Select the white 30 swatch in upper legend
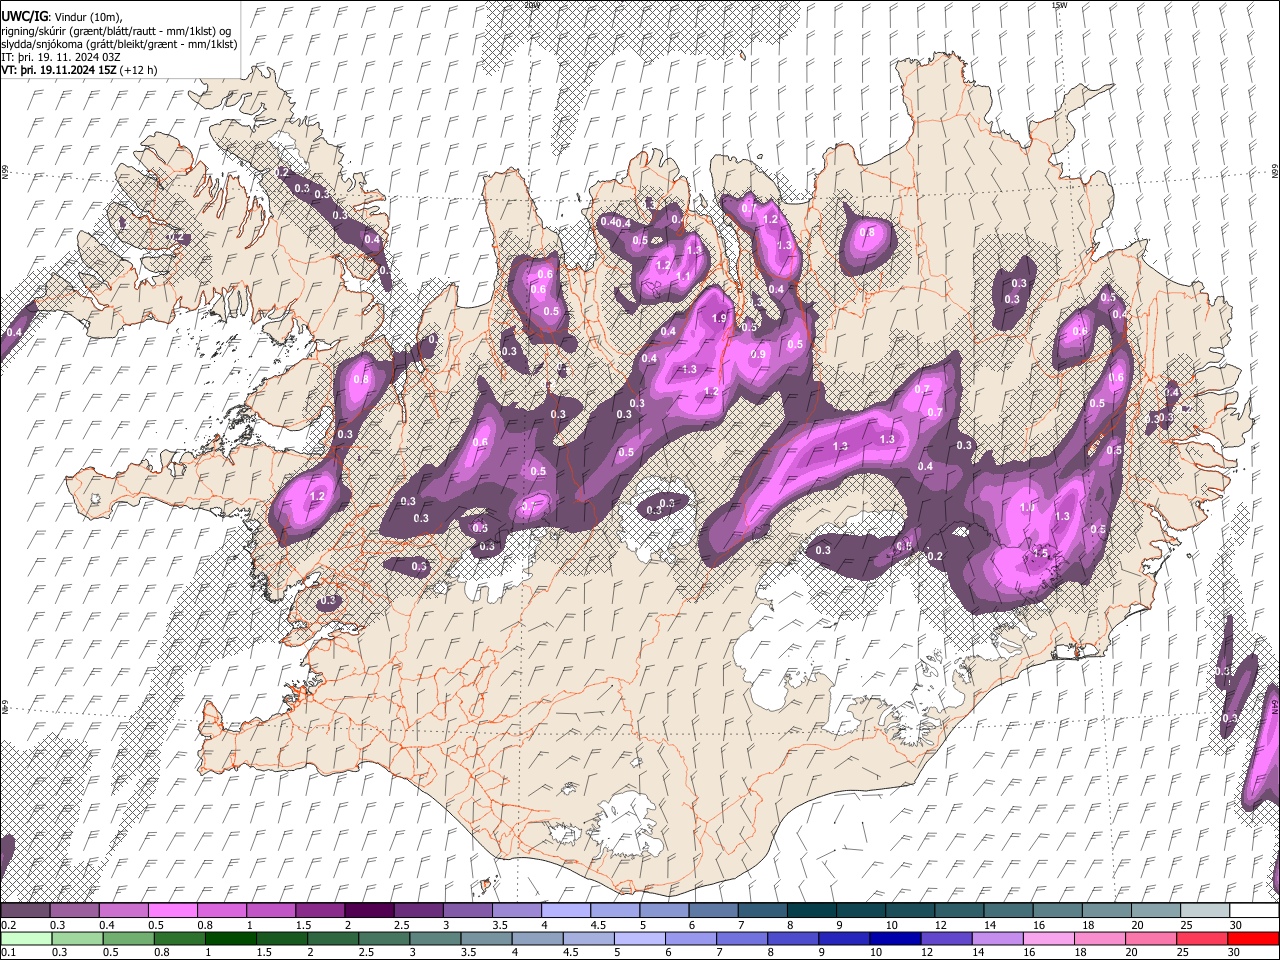Image resolution: width=1280 pixels, height=960 pixels. [x=1255, y=910]
